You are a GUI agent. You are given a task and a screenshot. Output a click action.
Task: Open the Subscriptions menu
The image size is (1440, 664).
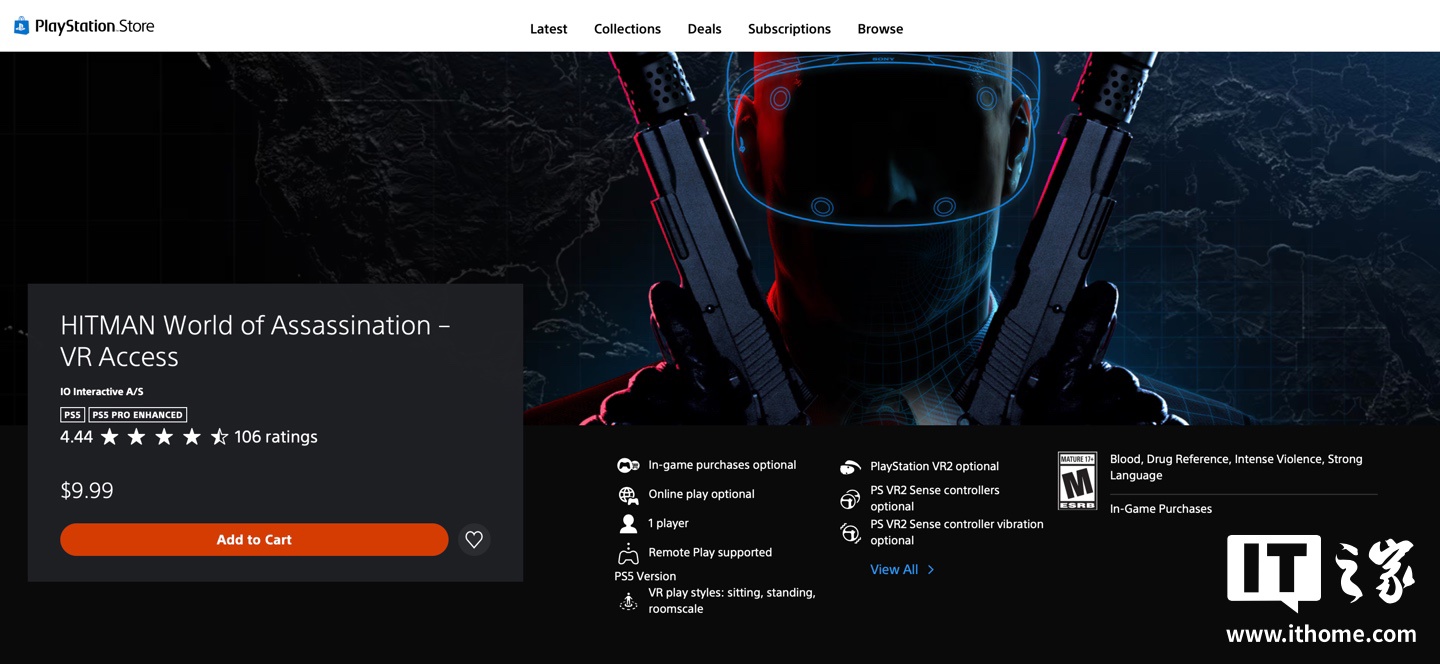pos(789,29)
